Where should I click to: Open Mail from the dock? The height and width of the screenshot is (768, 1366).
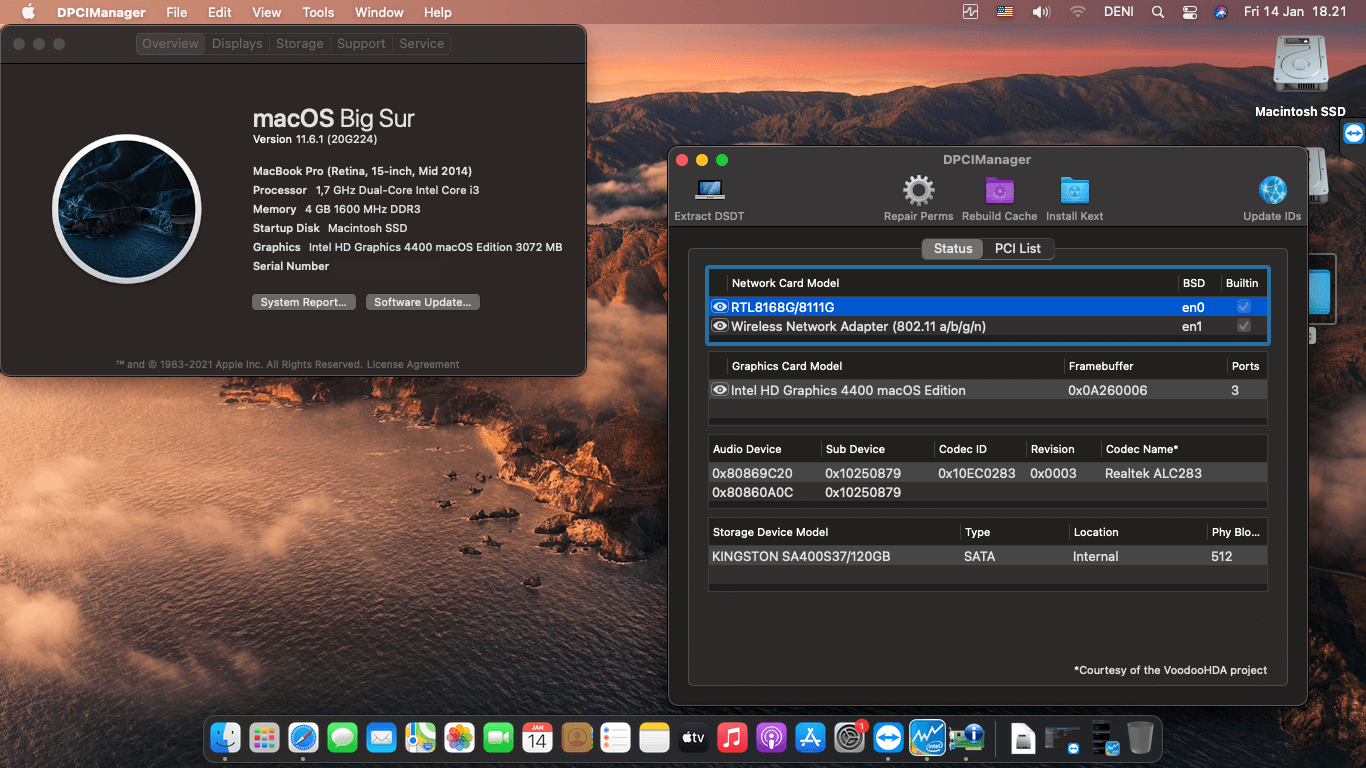[381, 738]
